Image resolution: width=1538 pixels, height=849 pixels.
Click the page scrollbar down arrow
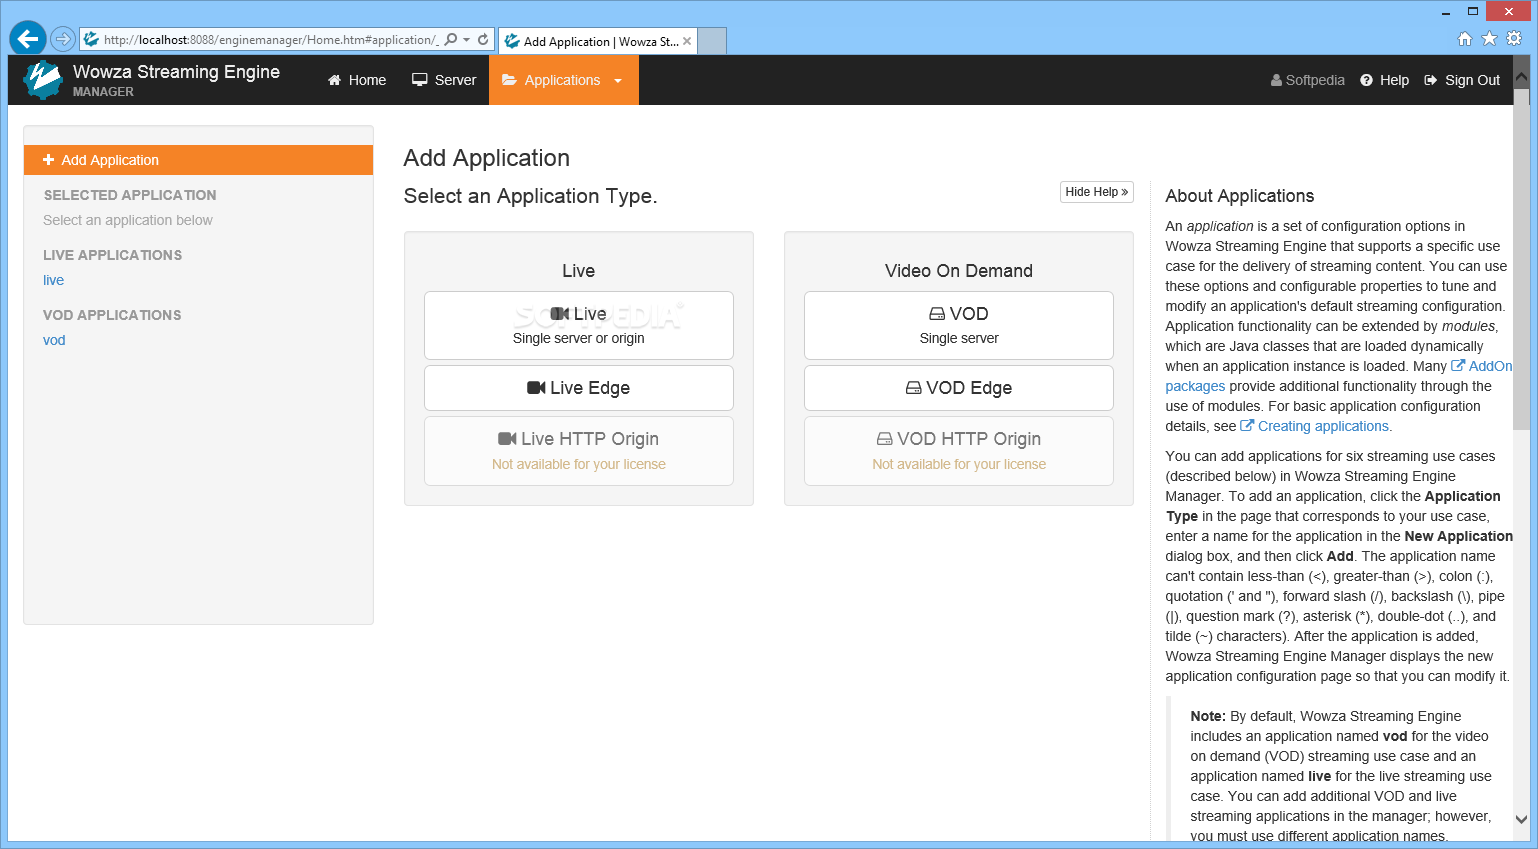(1521, 819)
